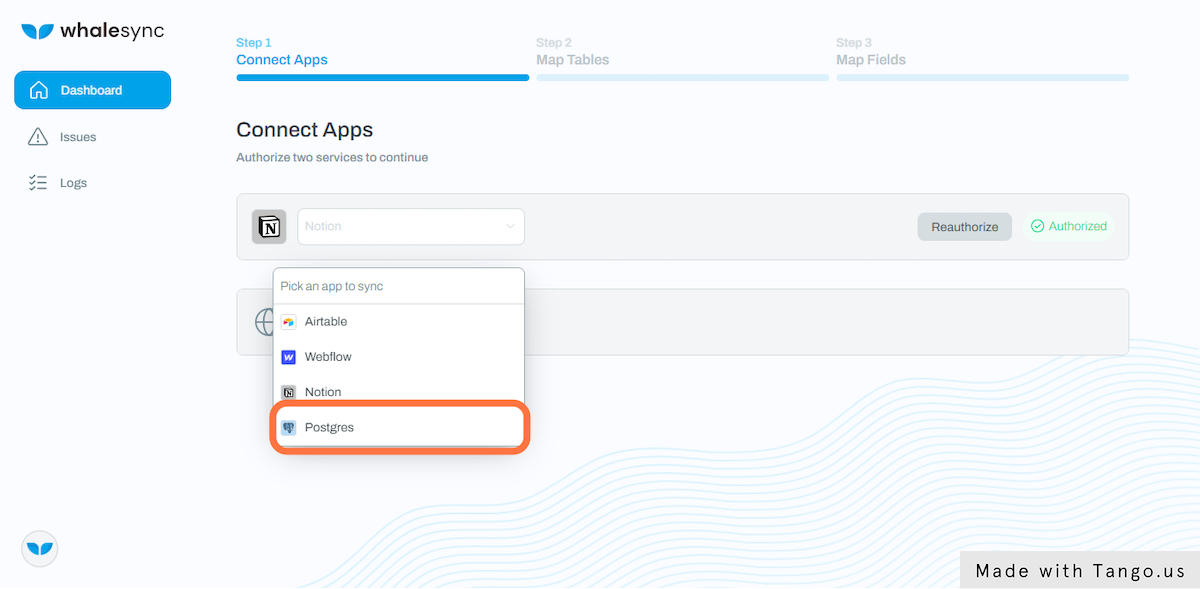The width and height of the screenshot is (1200, 589).
Task: Click the Webflow icon in the dropdown list
Action: (289, 357)
